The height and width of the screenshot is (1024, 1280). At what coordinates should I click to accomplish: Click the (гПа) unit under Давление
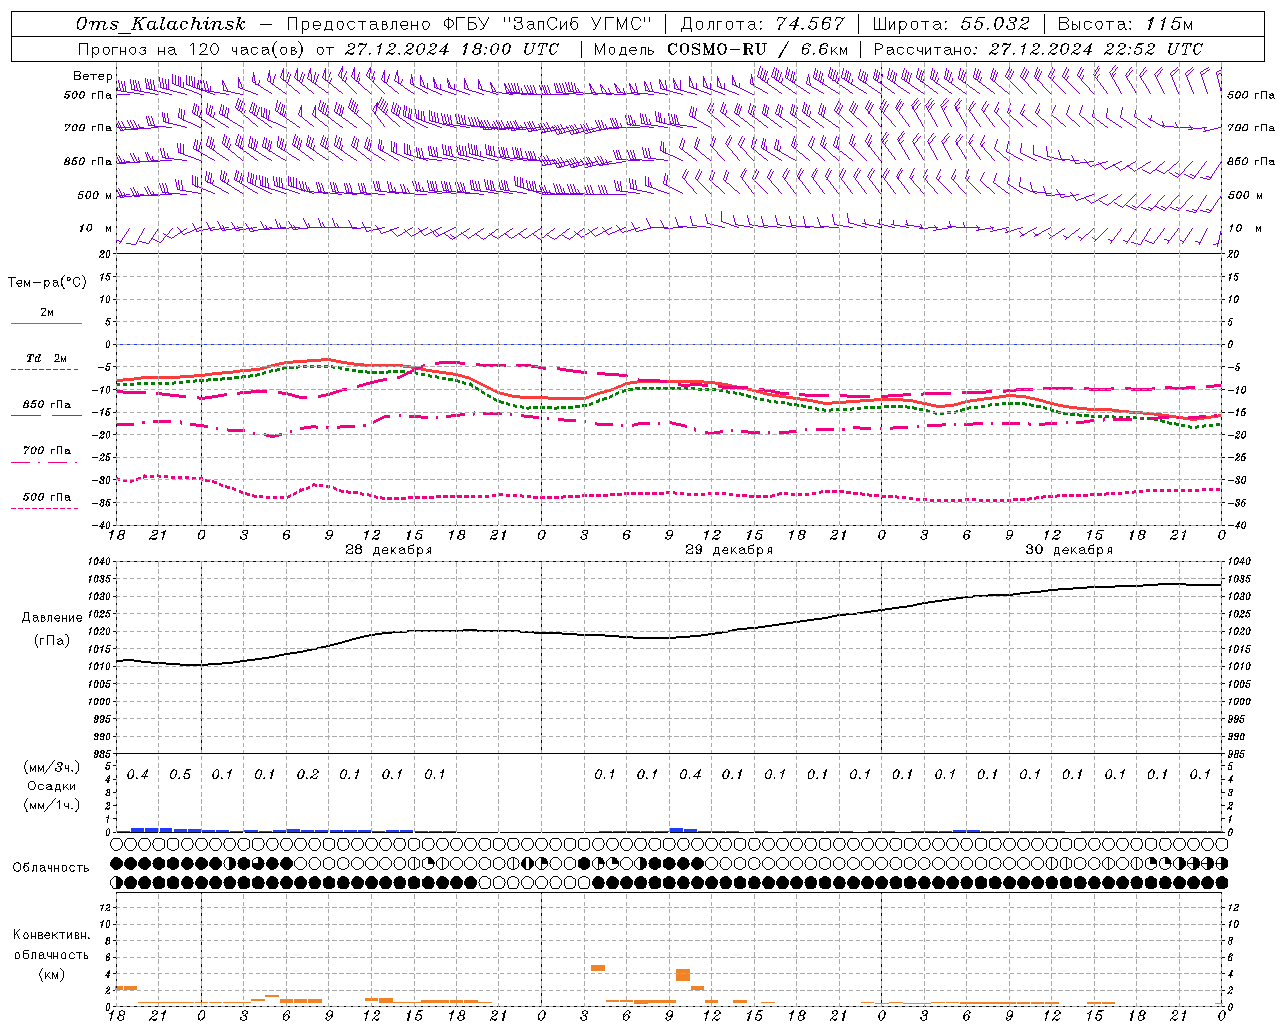coord(52,640)
